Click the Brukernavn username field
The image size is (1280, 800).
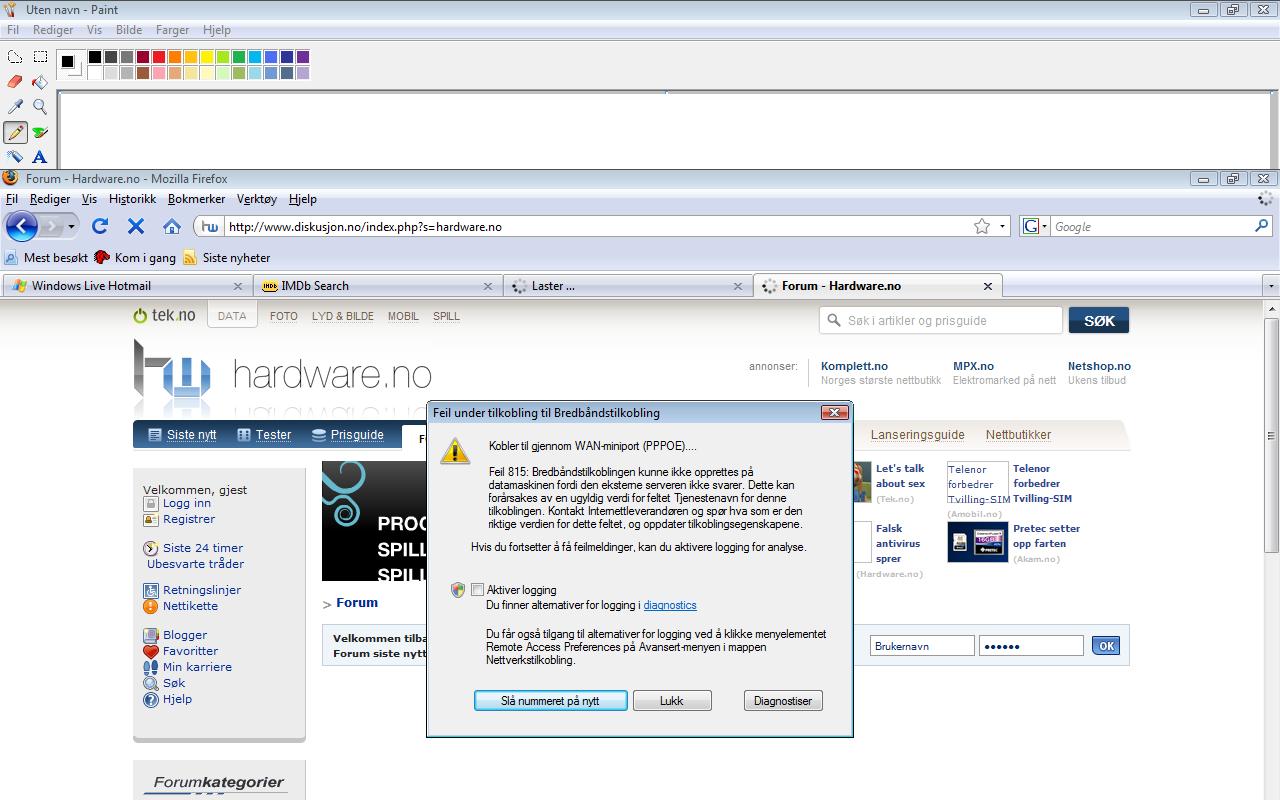pyautogui.click(x=922, y=646)
